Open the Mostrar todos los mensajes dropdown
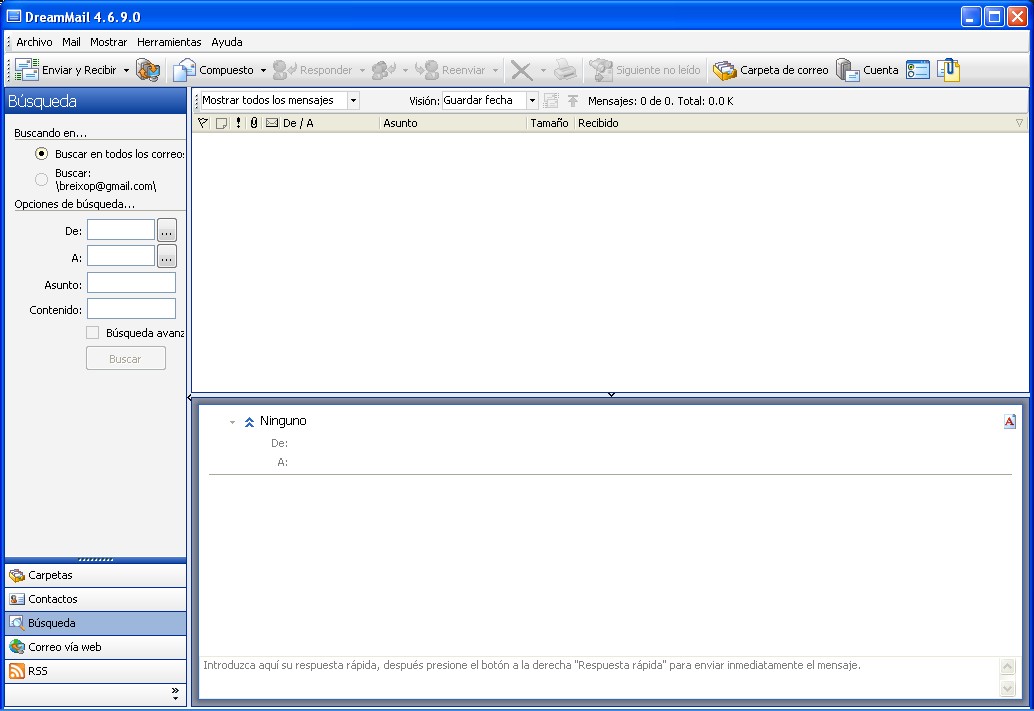Viewport: 1034px width, 711px height. tap(353, 100)
